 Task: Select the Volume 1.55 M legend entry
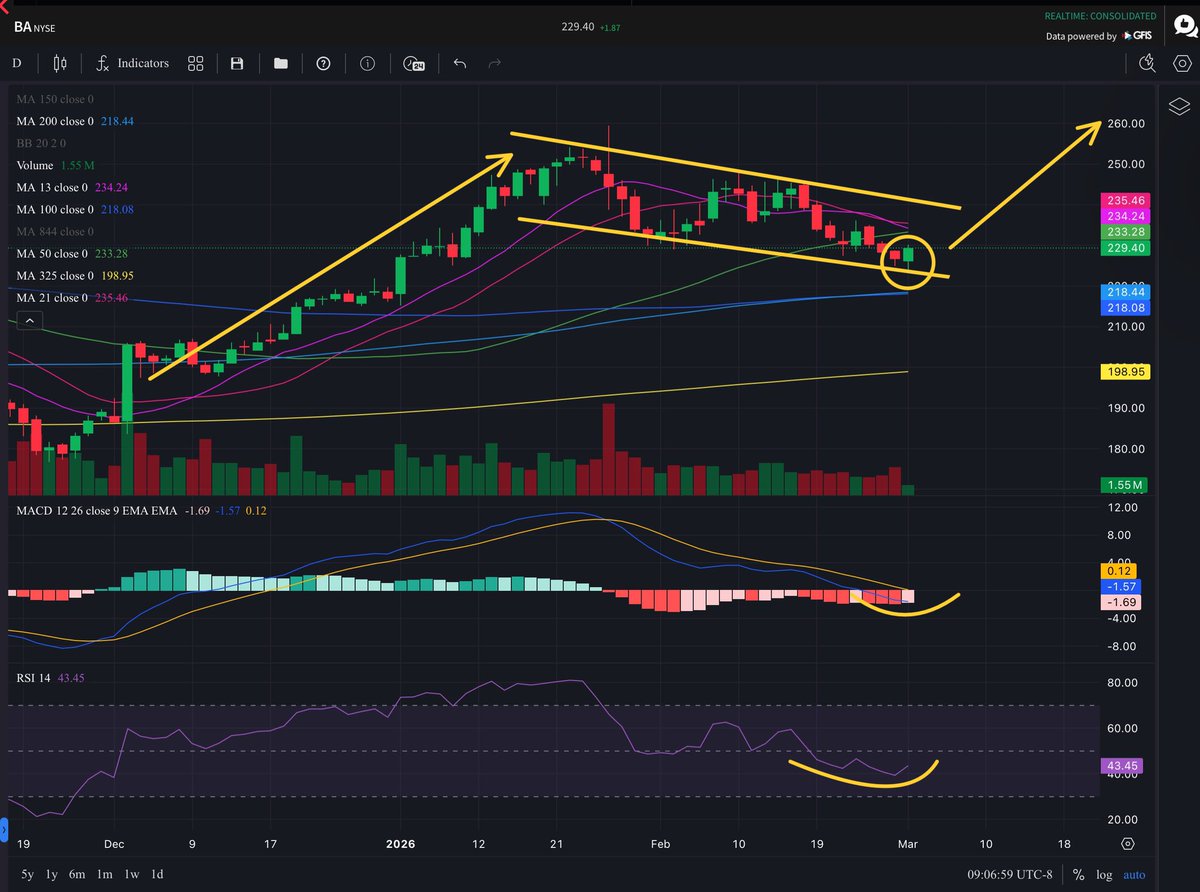[56, 165]
